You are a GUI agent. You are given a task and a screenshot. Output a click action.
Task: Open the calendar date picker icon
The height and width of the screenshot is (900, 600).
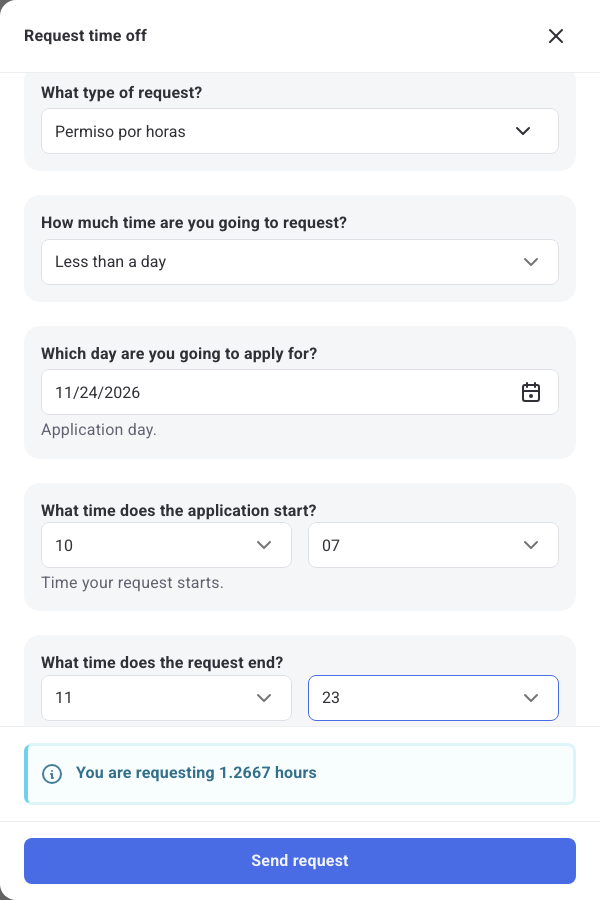[x=531, y=393]
